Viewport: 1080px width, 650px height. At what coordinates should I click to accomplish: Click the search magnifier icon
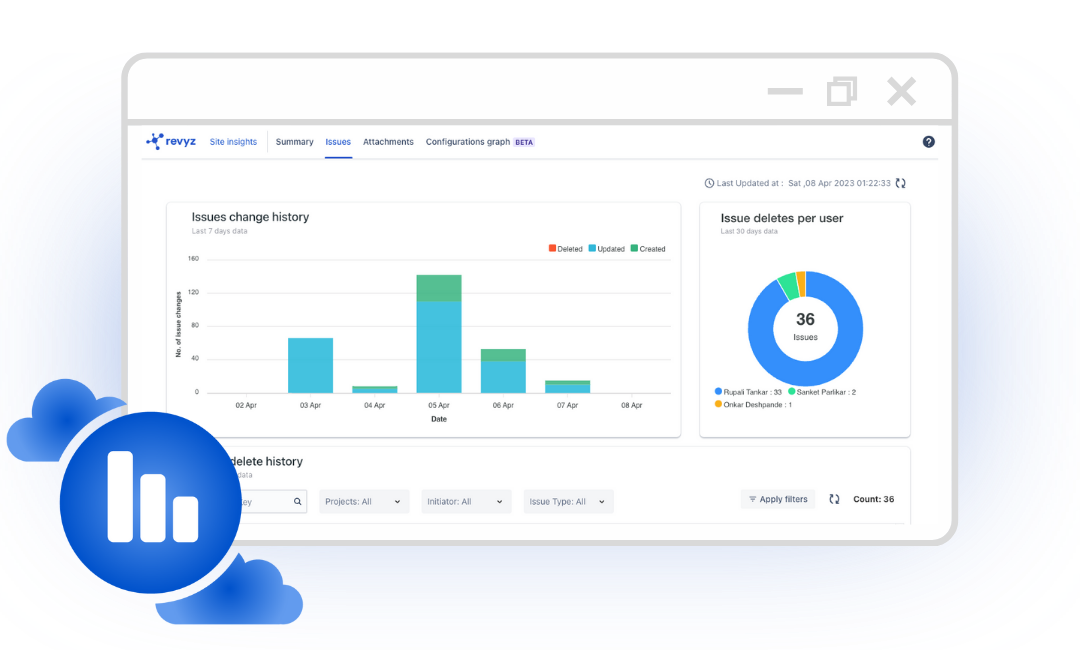click(x=298, y=502)
